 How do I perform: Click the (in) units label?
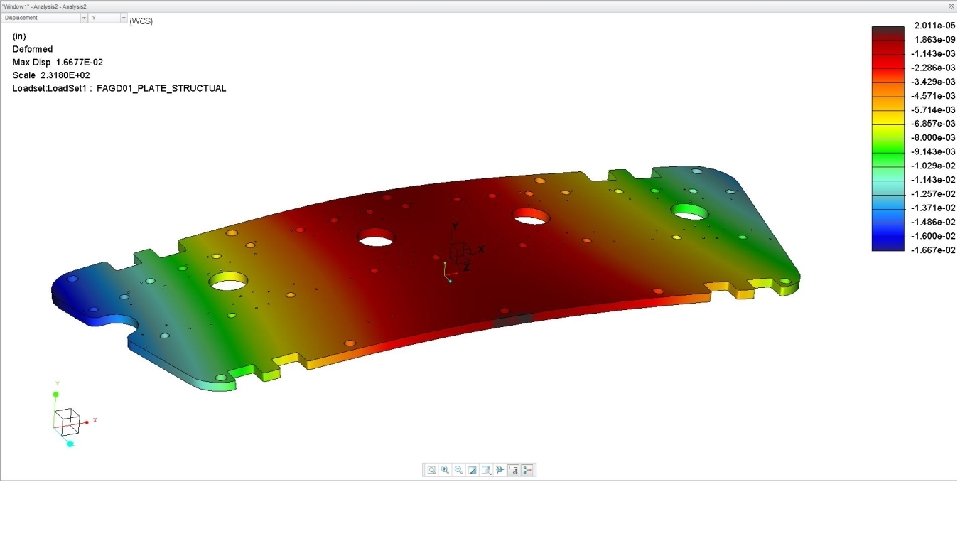click(x=20, y=36)
